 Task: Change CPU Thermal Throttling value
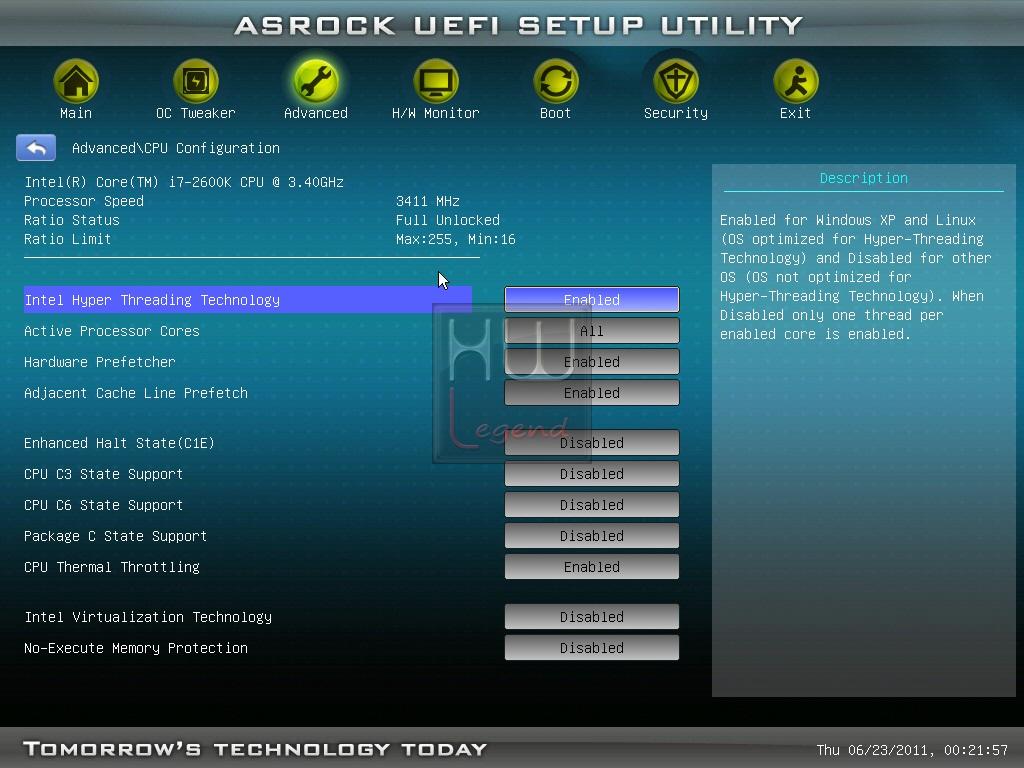pyautogui.click(x=592, y=567)
